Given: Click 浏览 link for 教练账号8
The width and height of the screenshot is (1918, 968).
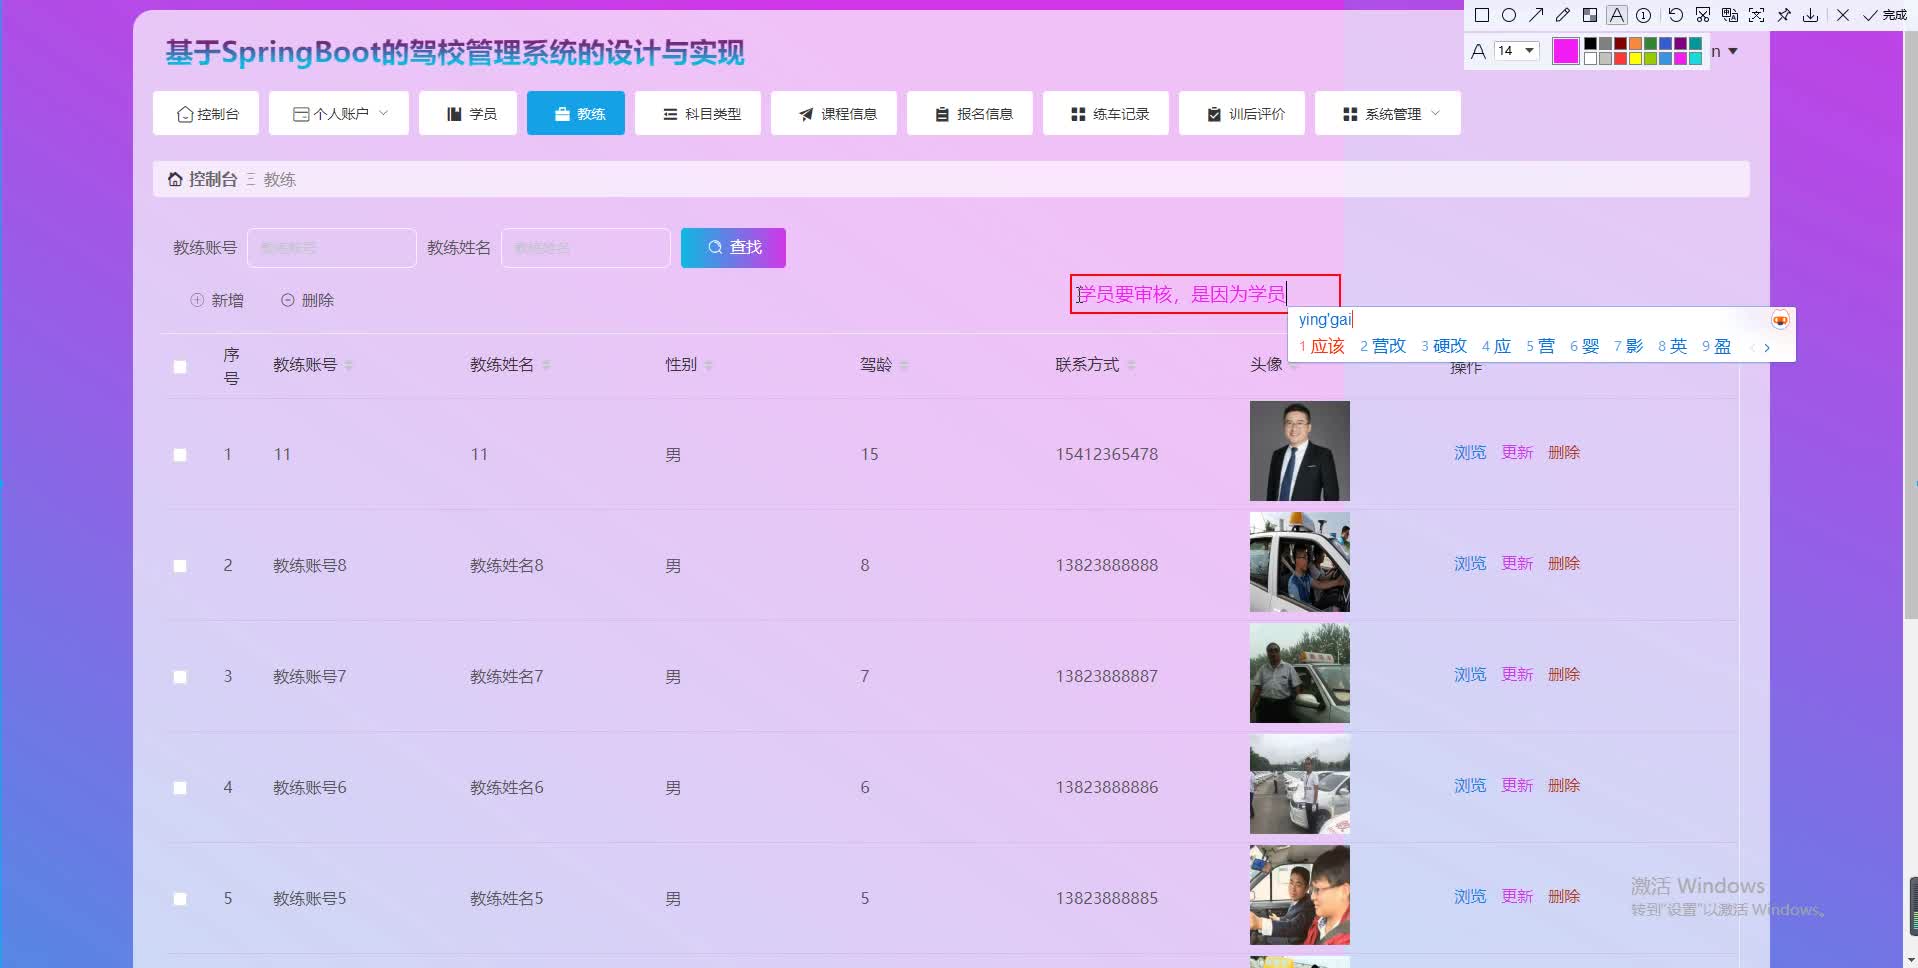Looking at the screenshot, I should tap(1470, 564).
